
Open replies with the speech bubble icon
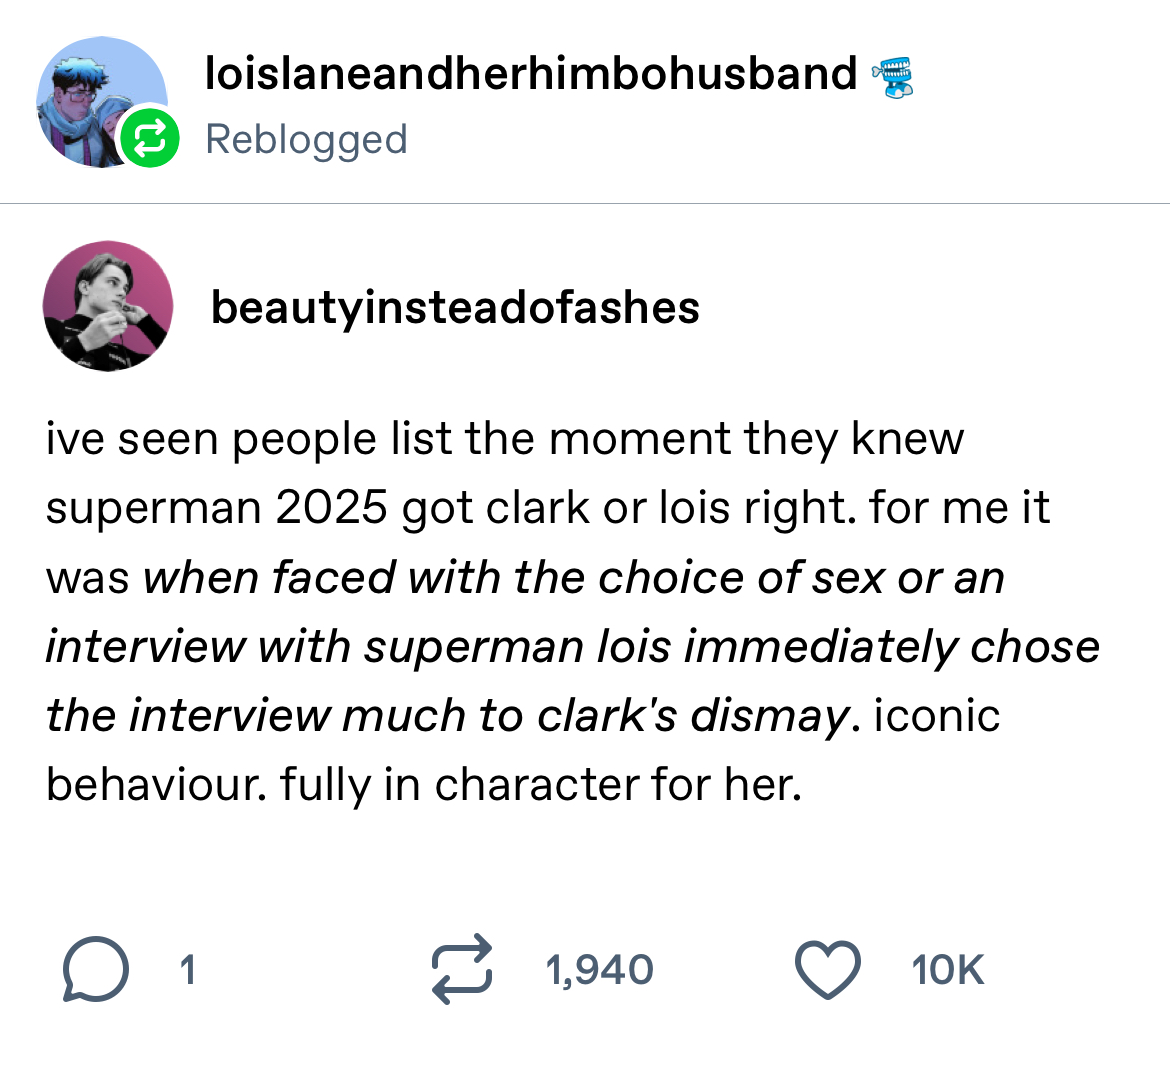[x=95, y=970]
